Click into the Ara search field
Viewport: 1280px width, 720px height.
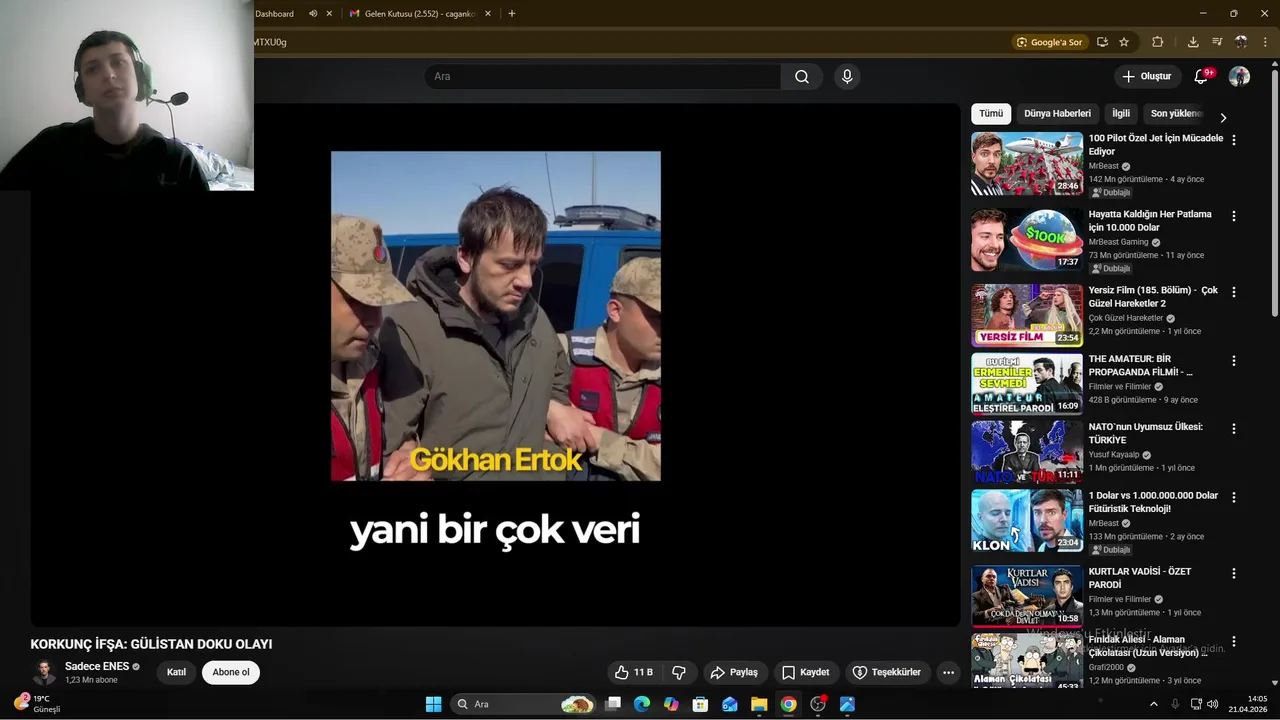point(603,77)
